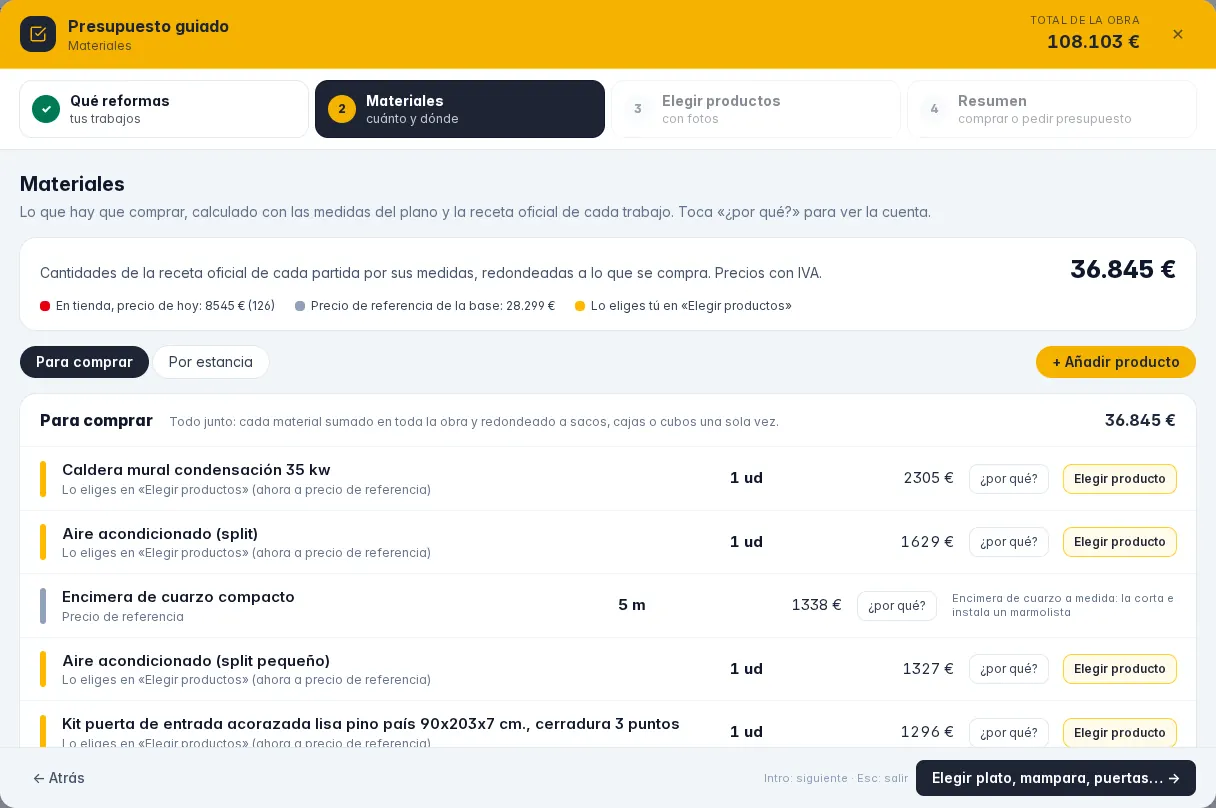The width and height of the screenshot is (1216, 808).
Task: Select the Caldera mural condensación 35 kw title
Action: [196, 470]
